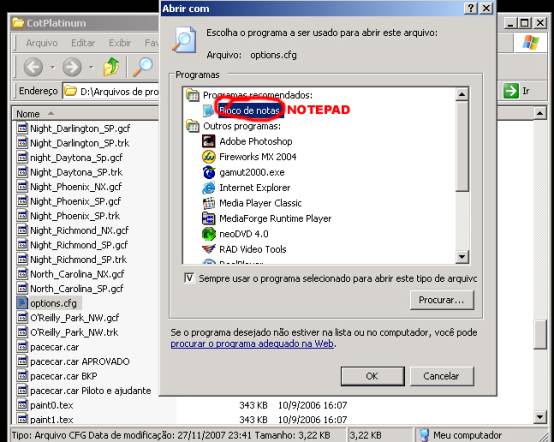Choose Fireworks MX 2004 icon
Screen dimensions: 554x442
tap(208, 157)
